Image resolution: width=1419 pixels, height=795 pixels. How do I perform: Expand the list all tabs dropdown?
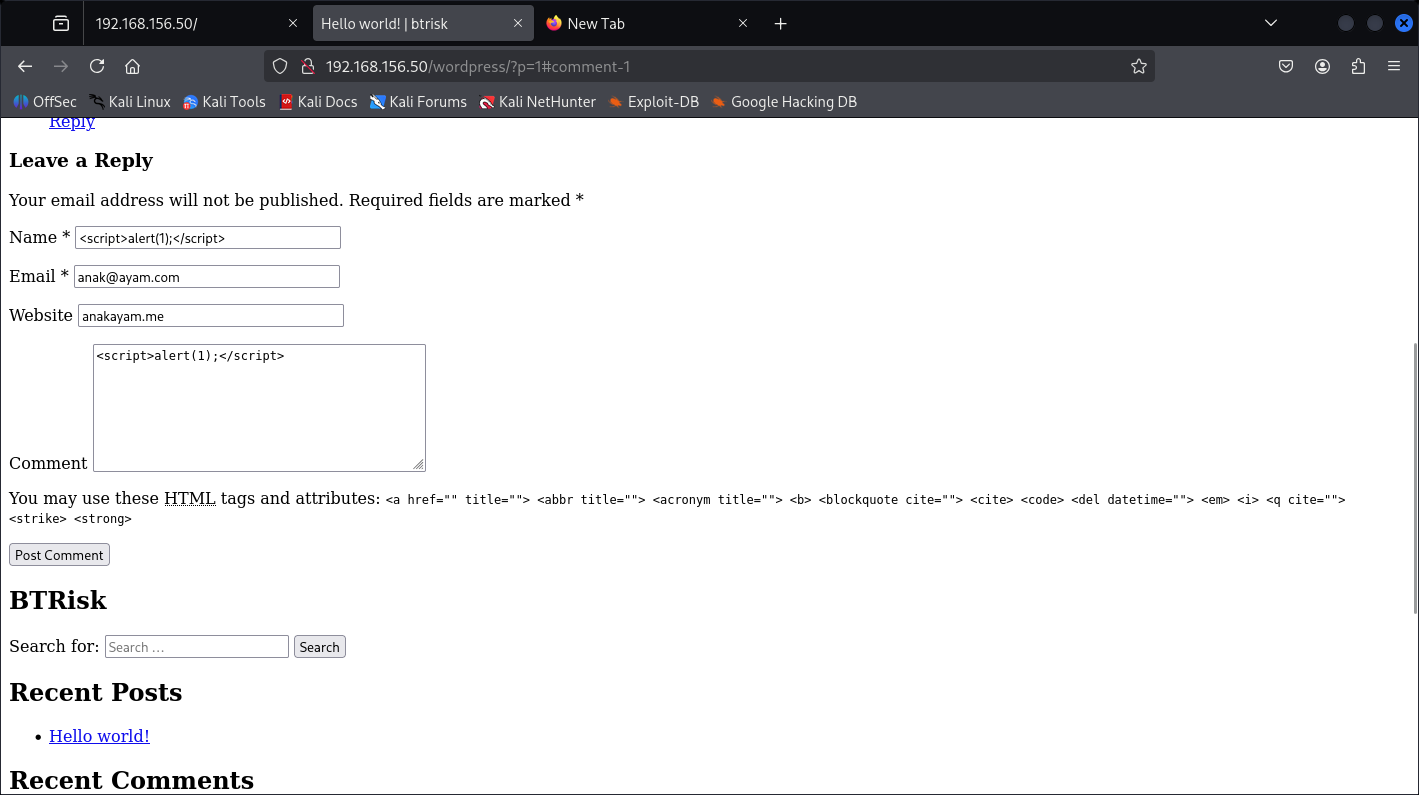pyautogui.click(x=1271, y=23)
